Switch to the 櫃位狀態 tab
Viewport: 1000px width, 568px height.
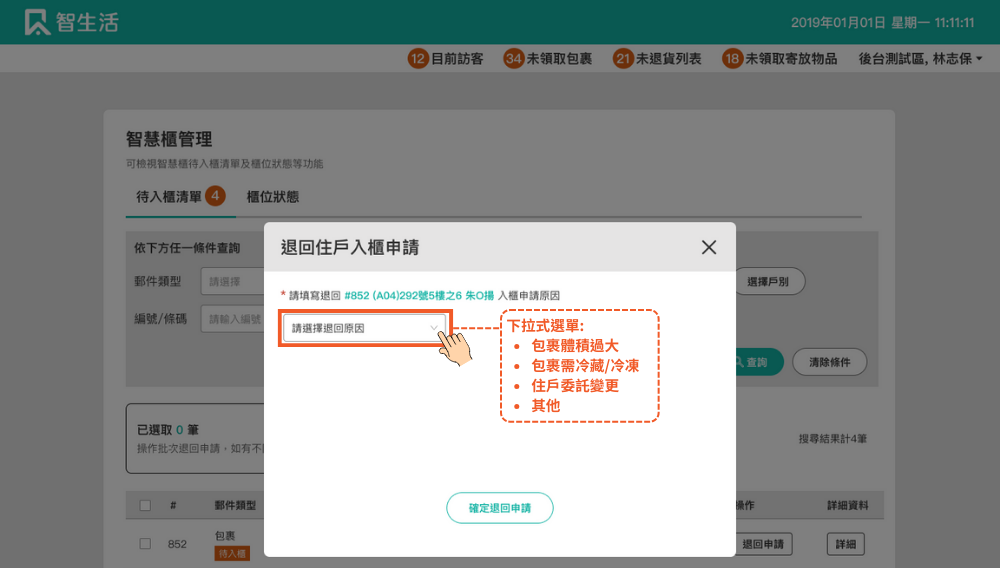tap(272, 197)
